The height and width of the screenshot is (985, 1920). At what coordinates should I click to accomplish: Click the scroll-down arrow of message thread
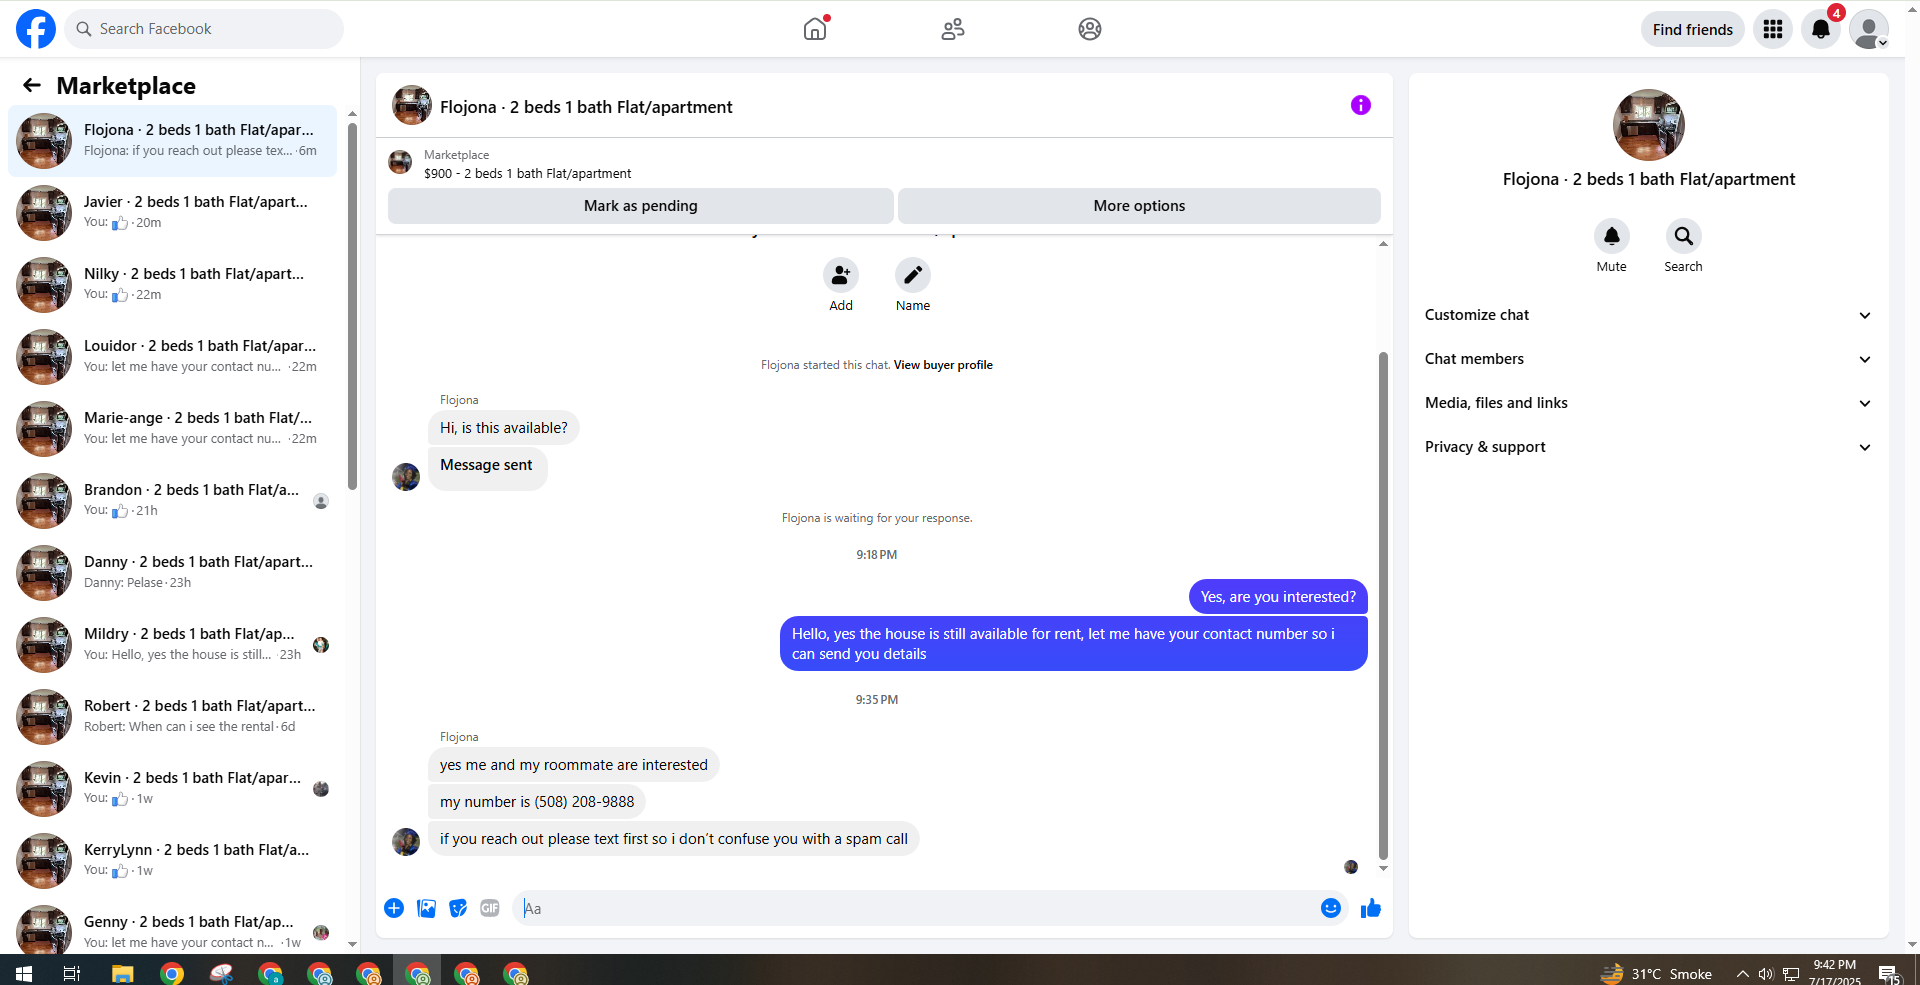coord(1383,868)
